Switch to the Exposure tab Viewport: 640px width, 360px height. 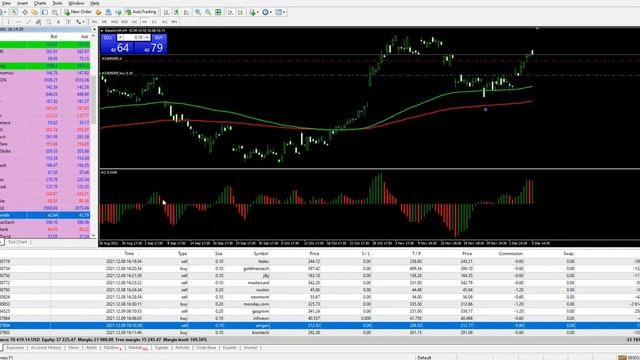(x=15, y=348)
